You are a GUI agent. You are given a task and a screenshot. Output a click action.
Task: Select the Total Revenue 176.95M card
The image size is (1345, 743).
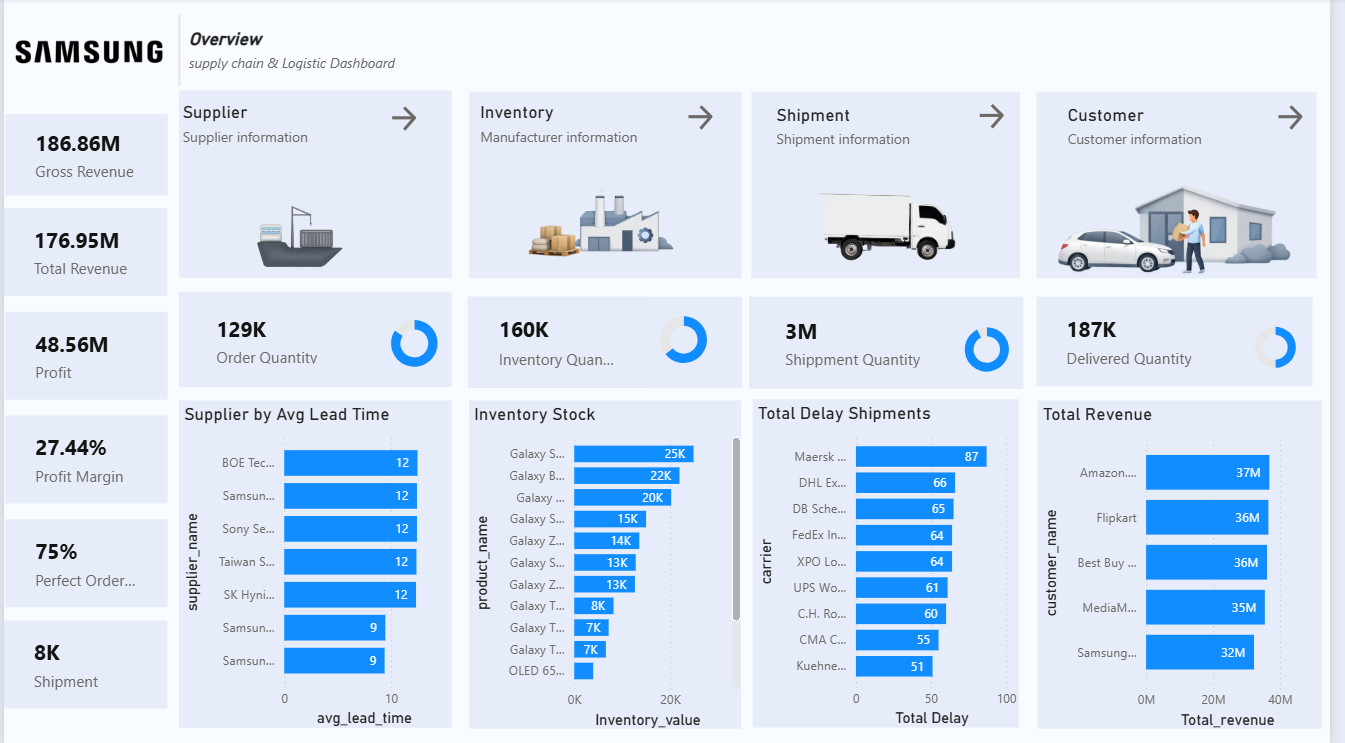[x=86, y=252]
